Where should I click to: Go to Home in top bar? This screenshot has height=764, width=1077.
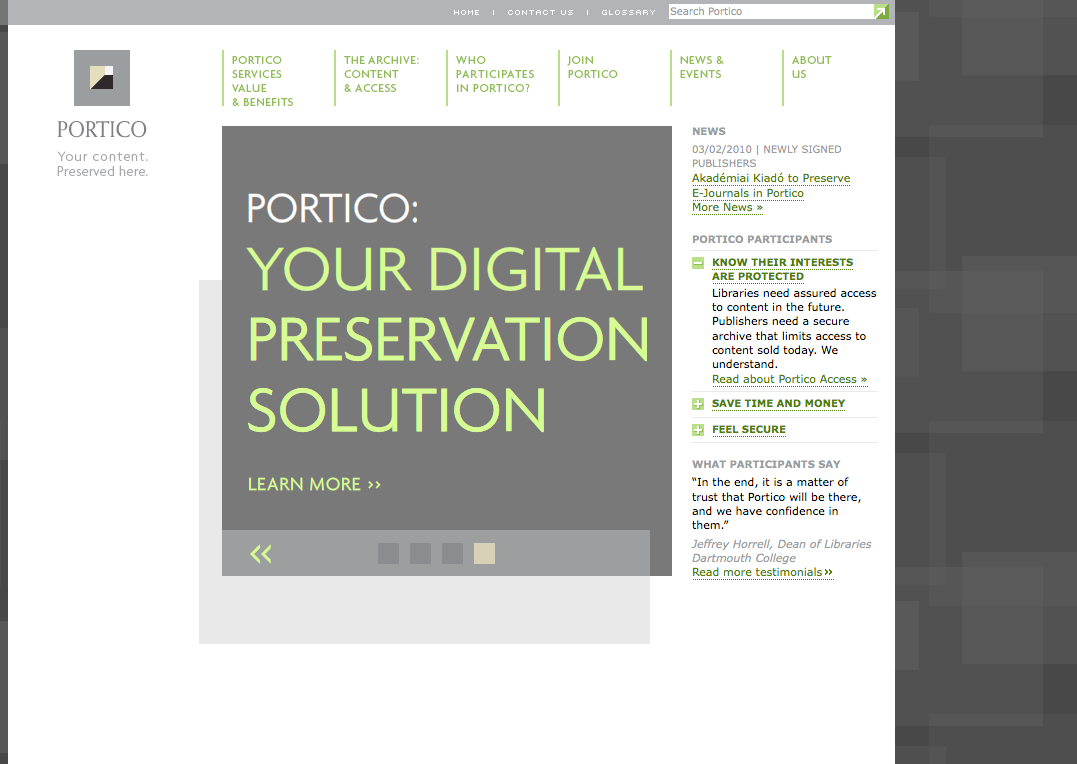pos(466,12)
